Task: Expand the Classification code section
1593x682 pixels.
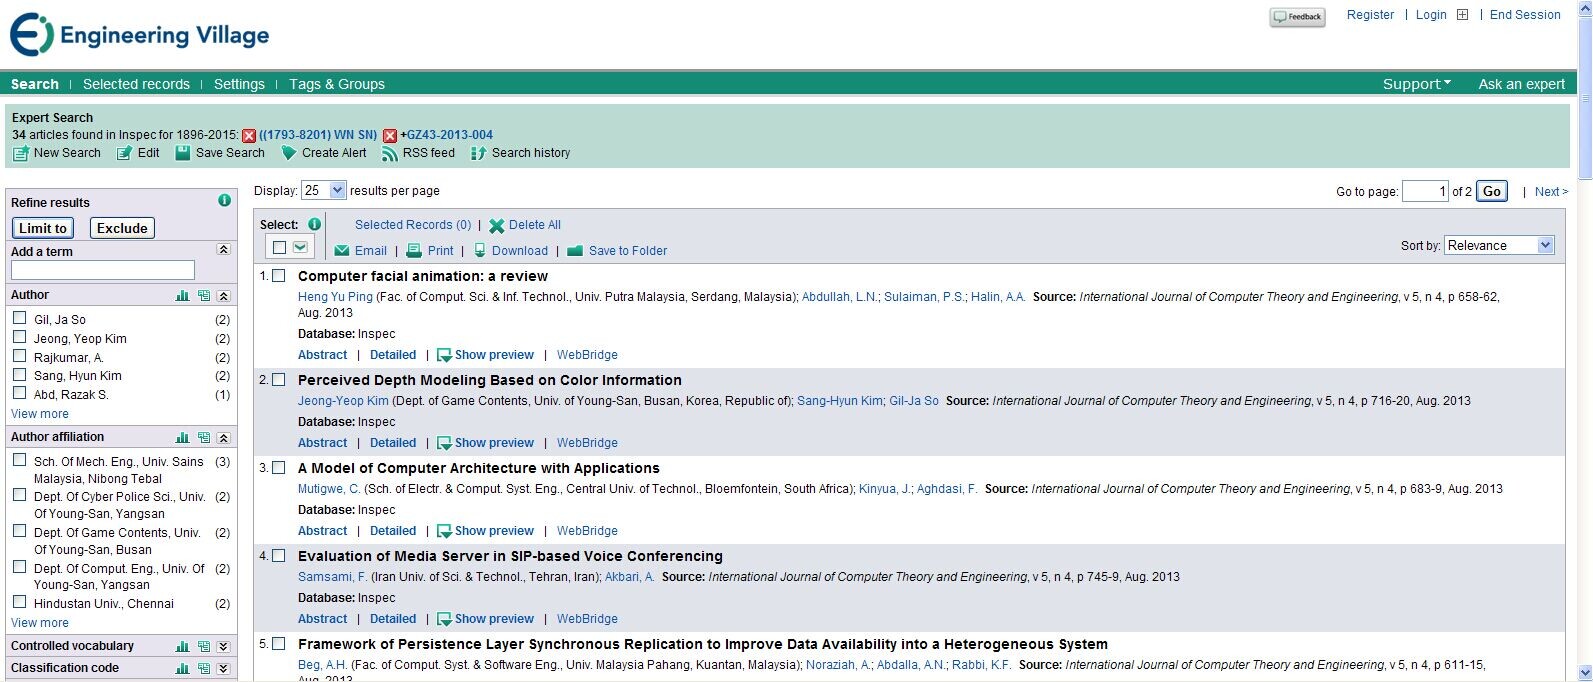Action: [223, 669]
